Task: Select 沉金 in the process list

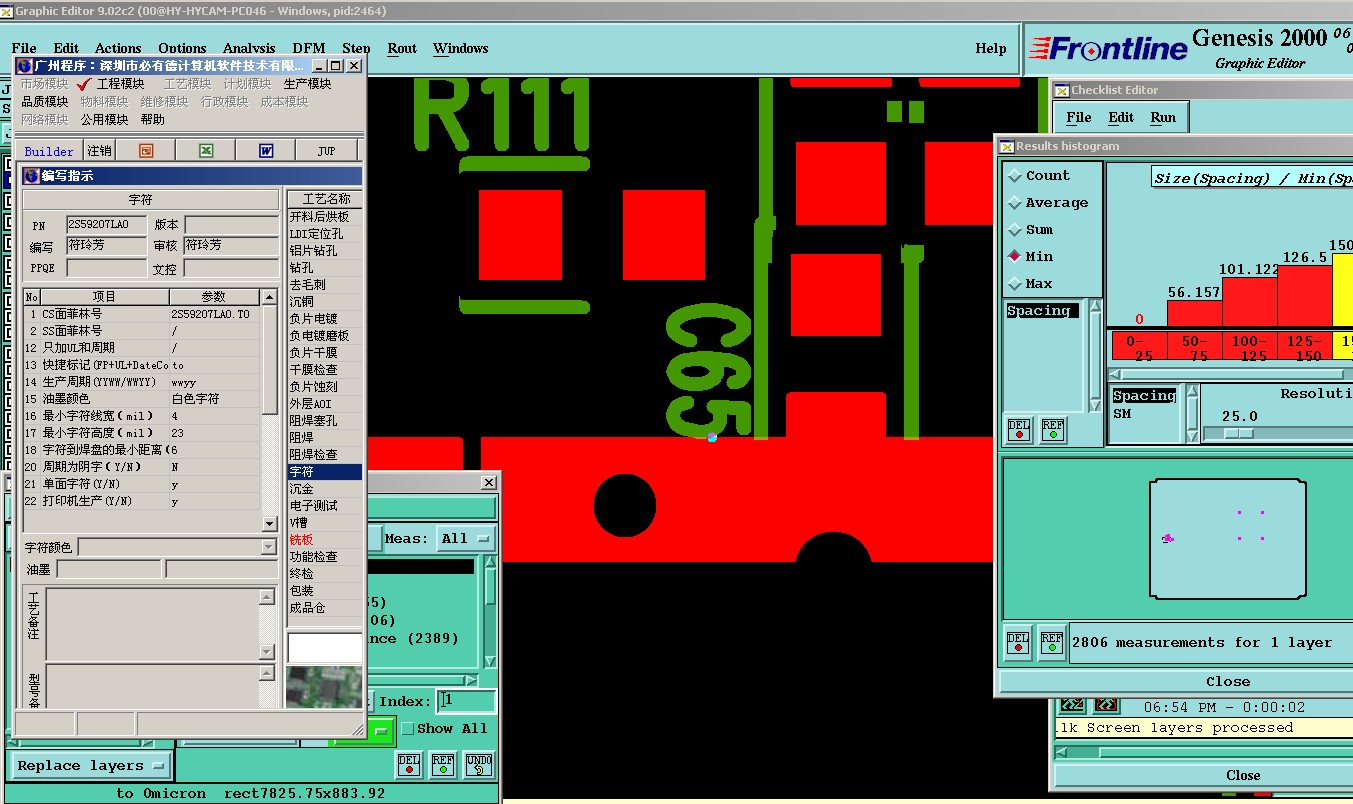Action: click(325, 488)
